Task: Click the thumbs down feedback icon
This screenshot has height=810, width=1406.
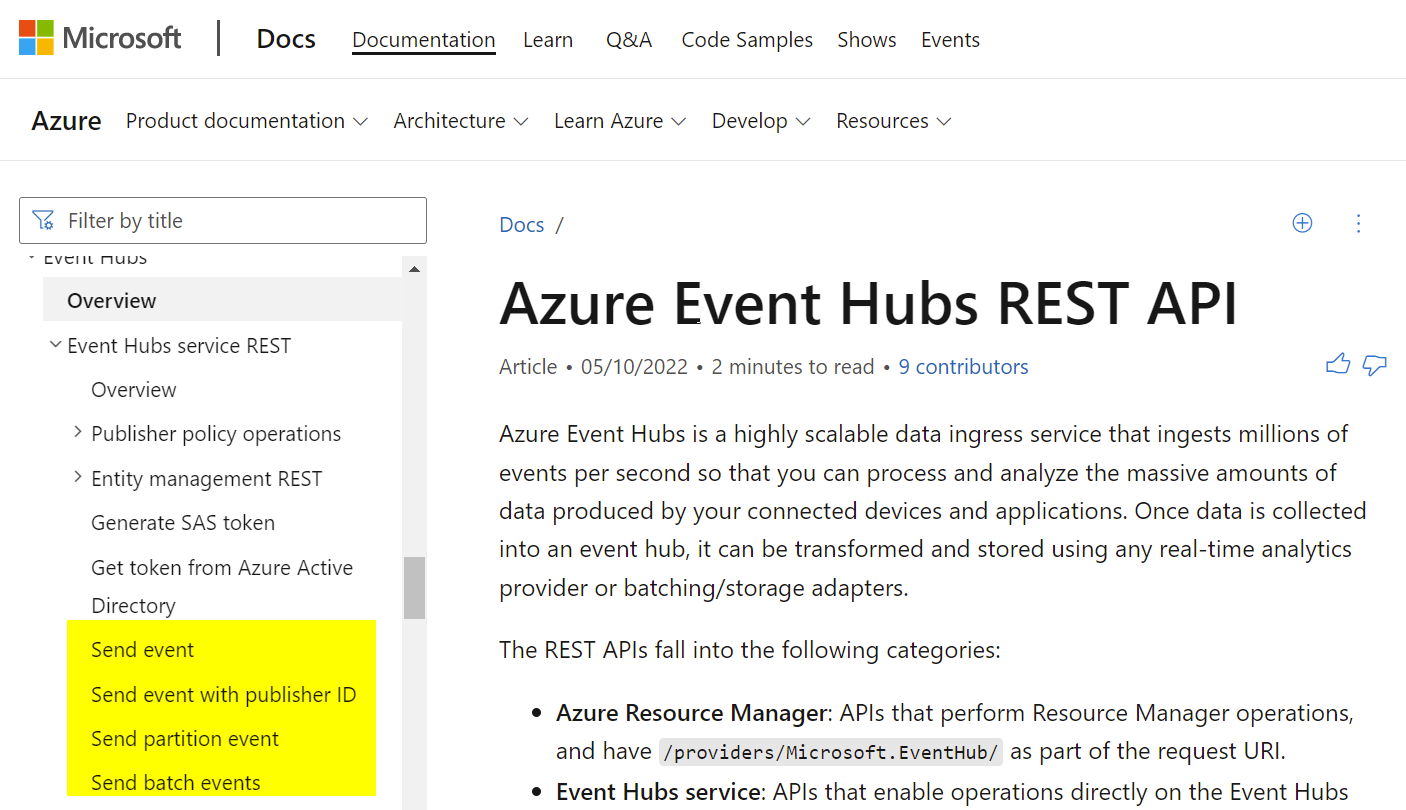Action: coord(1375,365)
